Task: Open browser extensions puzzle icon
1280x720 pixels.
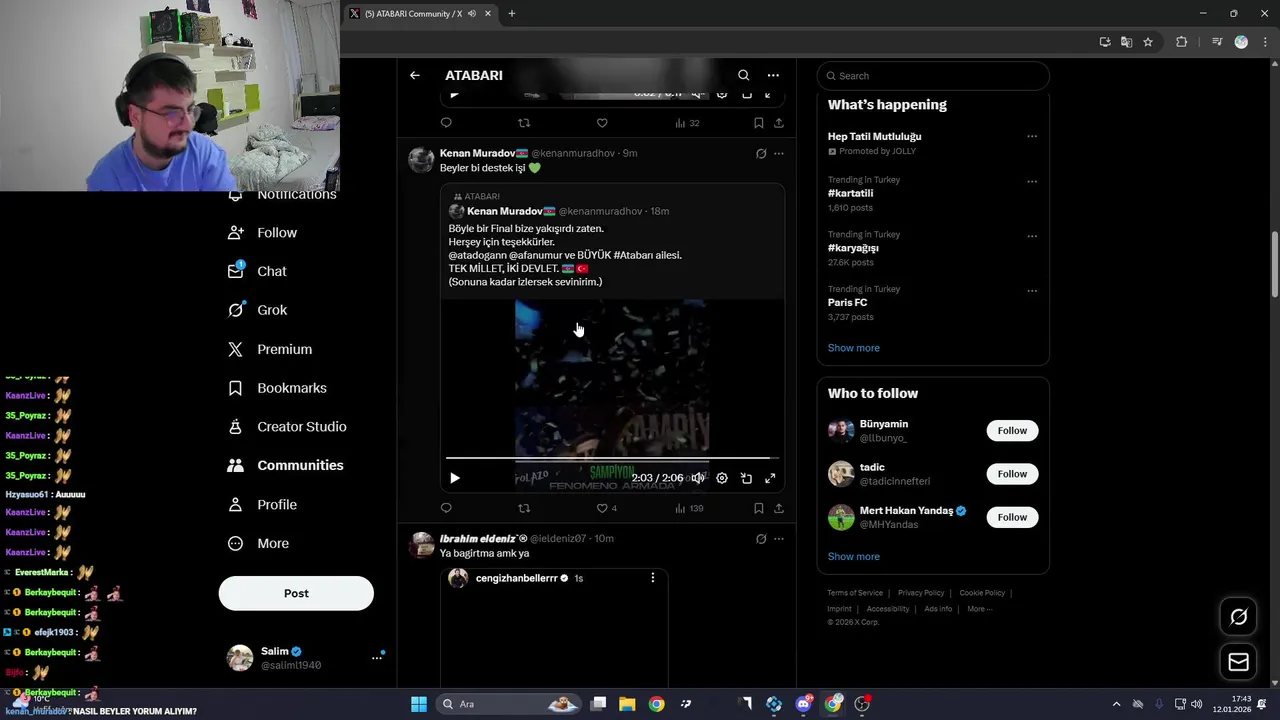Action: pos(1181,42)
